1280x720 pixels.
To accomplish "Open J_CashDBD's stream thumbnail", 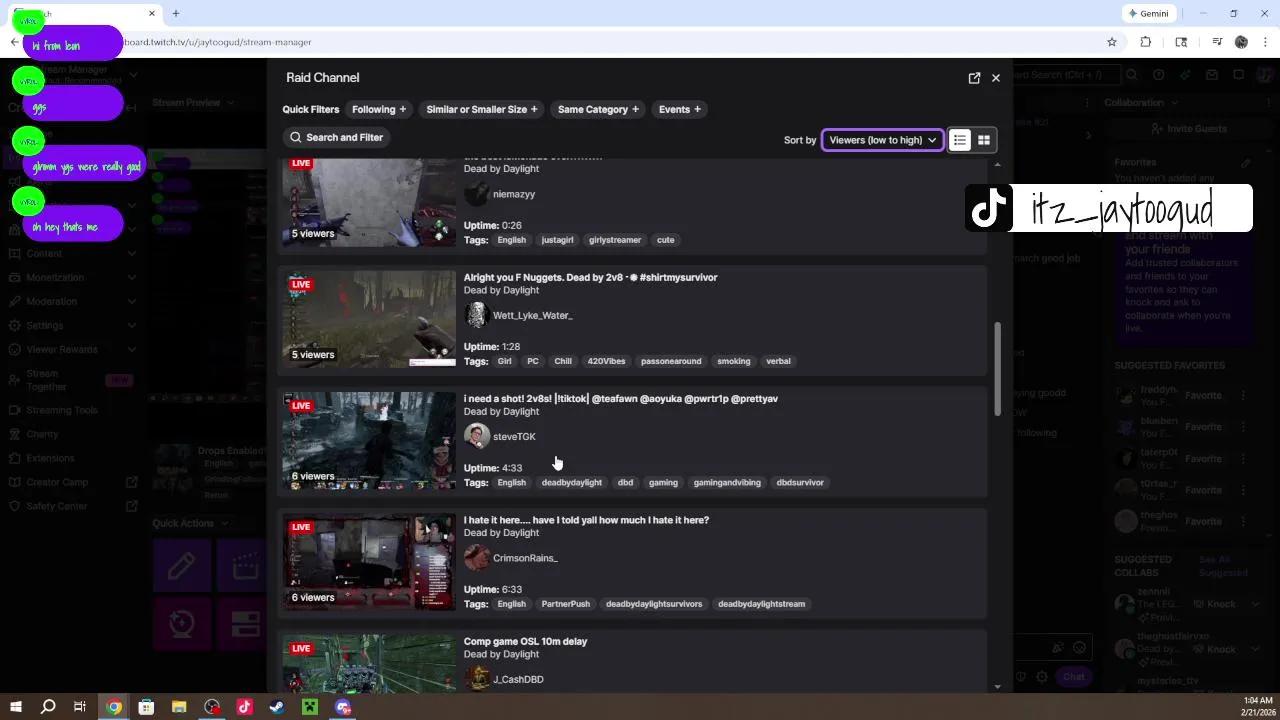I will coord(369,663).
